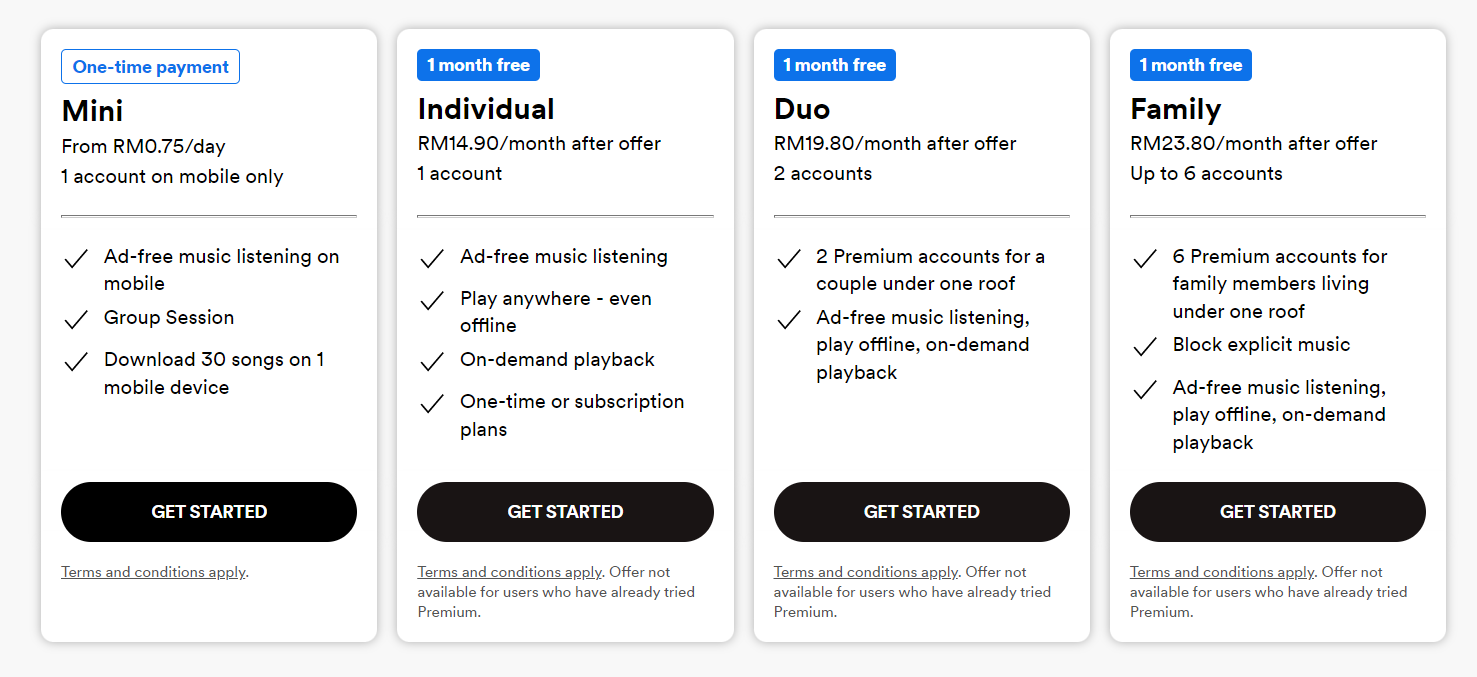1477x677 pixels.
Task: Click checkmark beside On-demand playback
Action: (432, 362)
